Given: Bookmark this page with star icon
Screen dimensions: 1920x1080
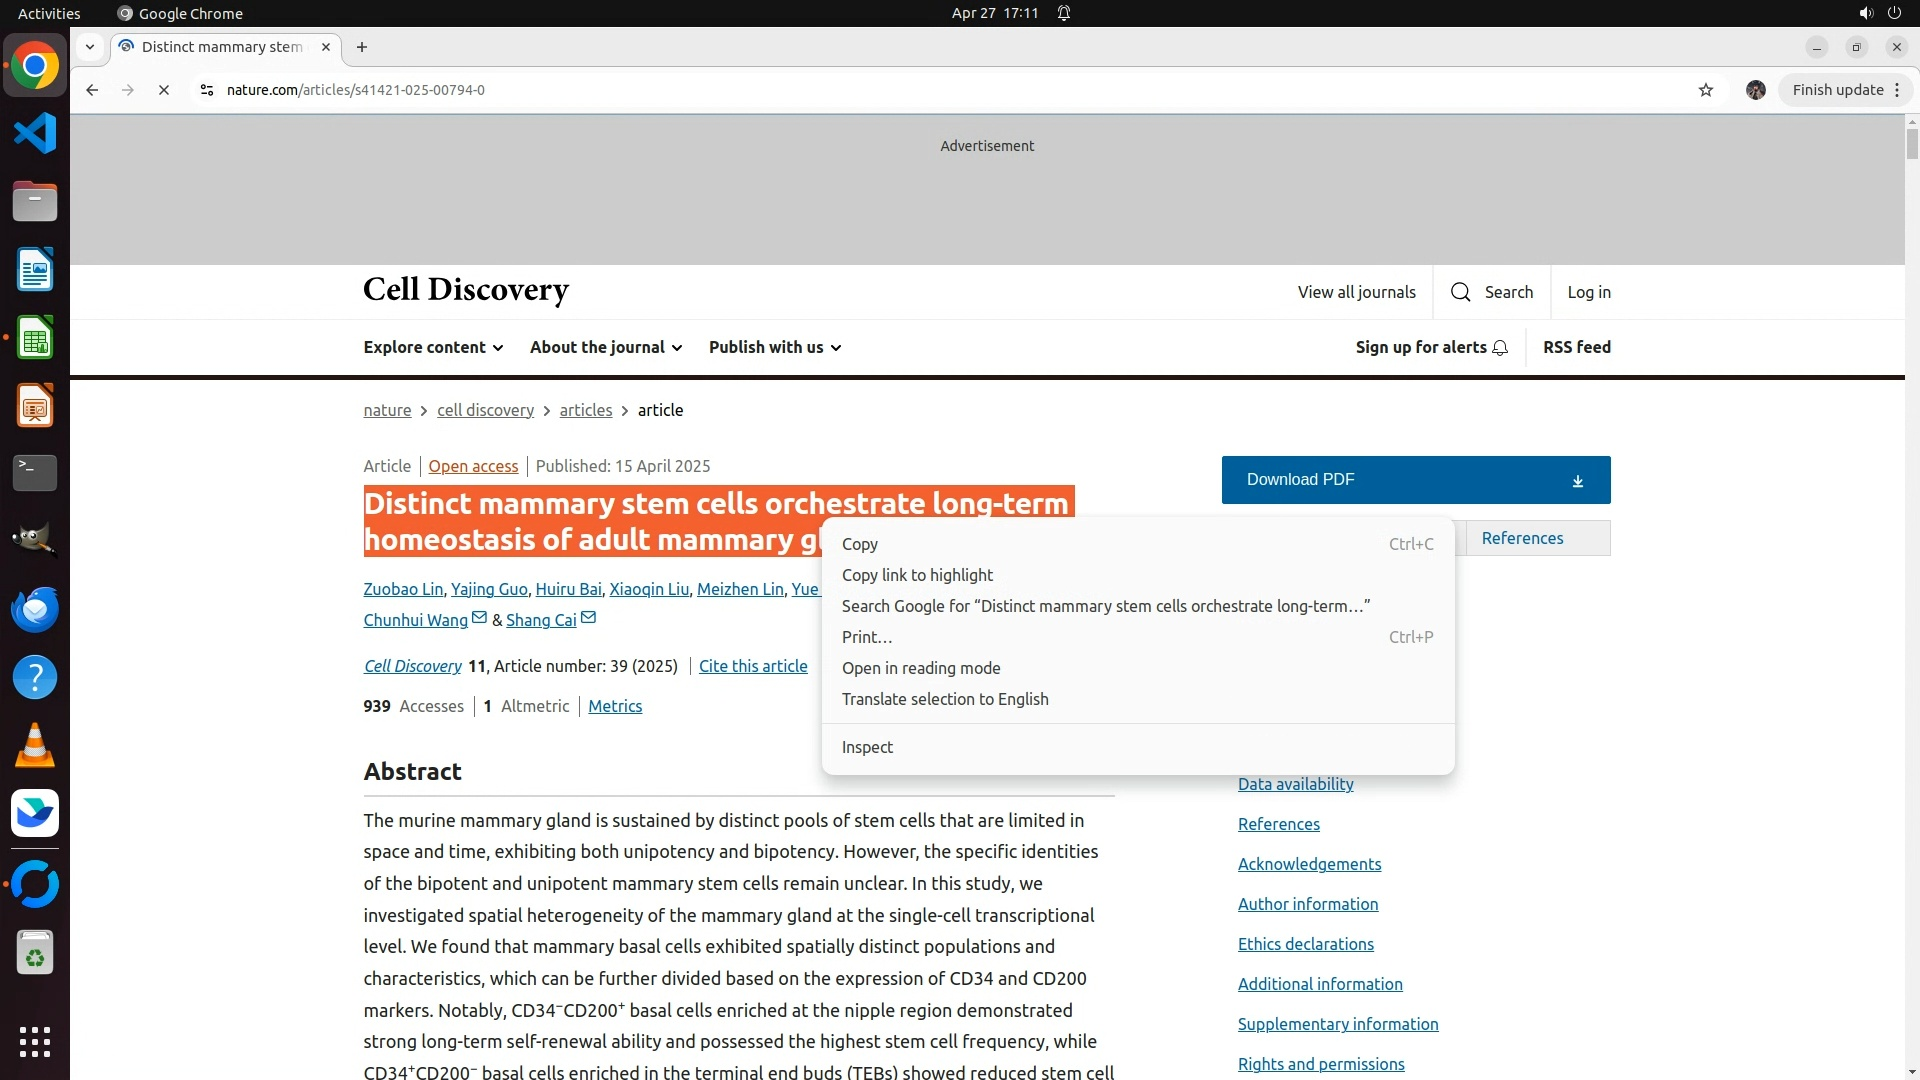Looking at the screenshot, I should pyautogui.click(x=1706, y=90).
